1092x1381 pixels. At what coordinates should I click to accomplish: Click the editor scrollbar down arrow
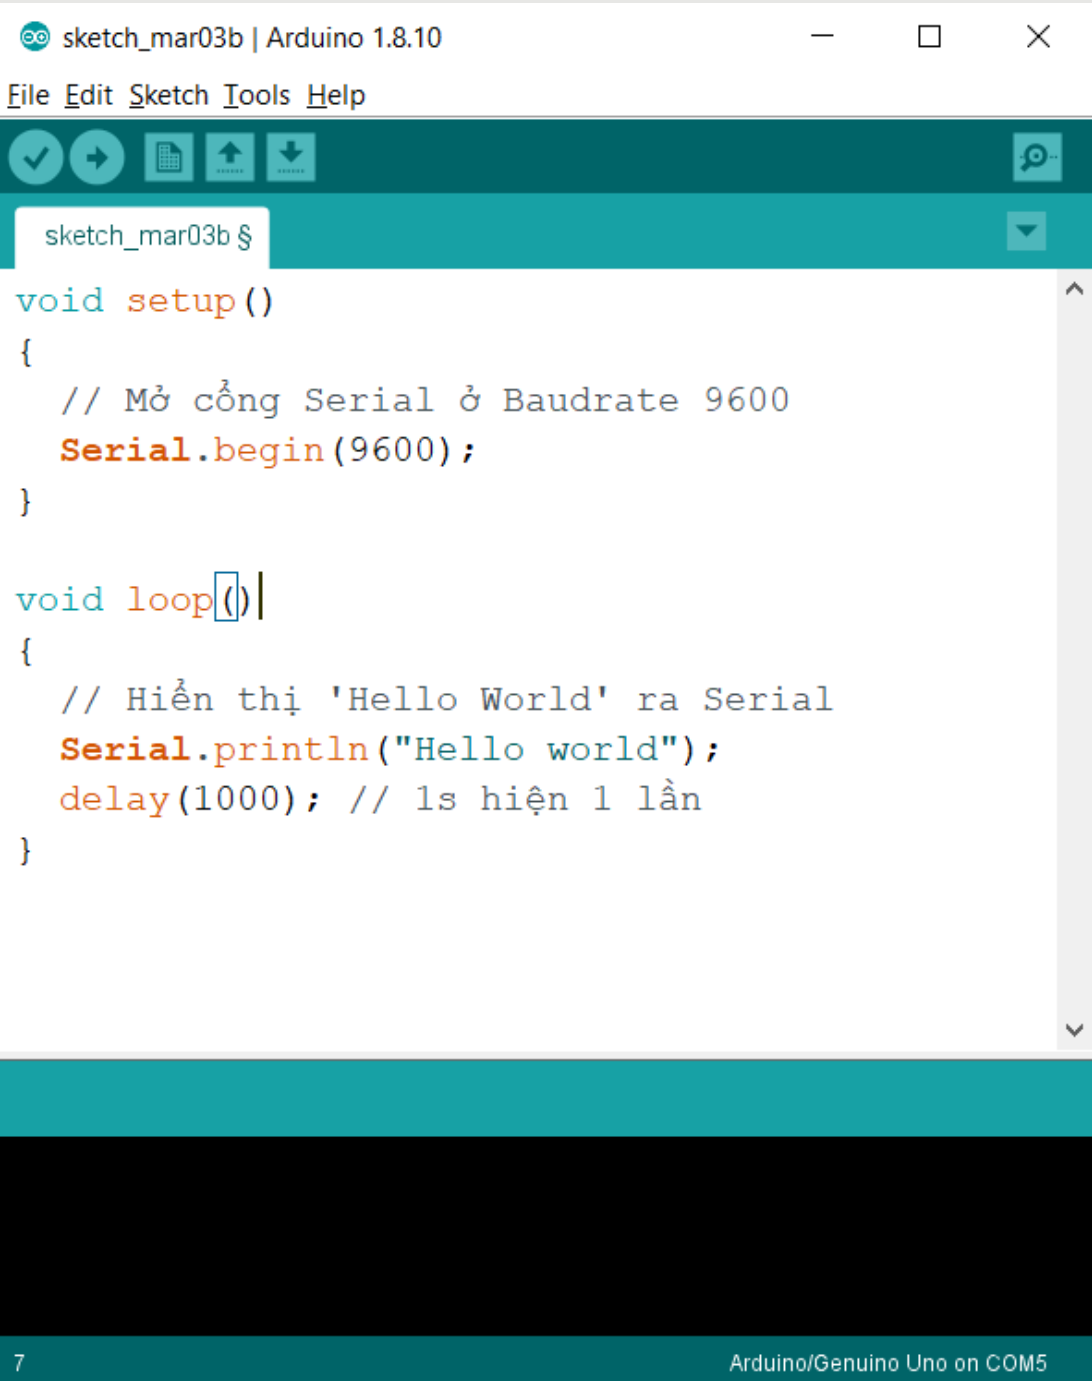[1074, 1030]
